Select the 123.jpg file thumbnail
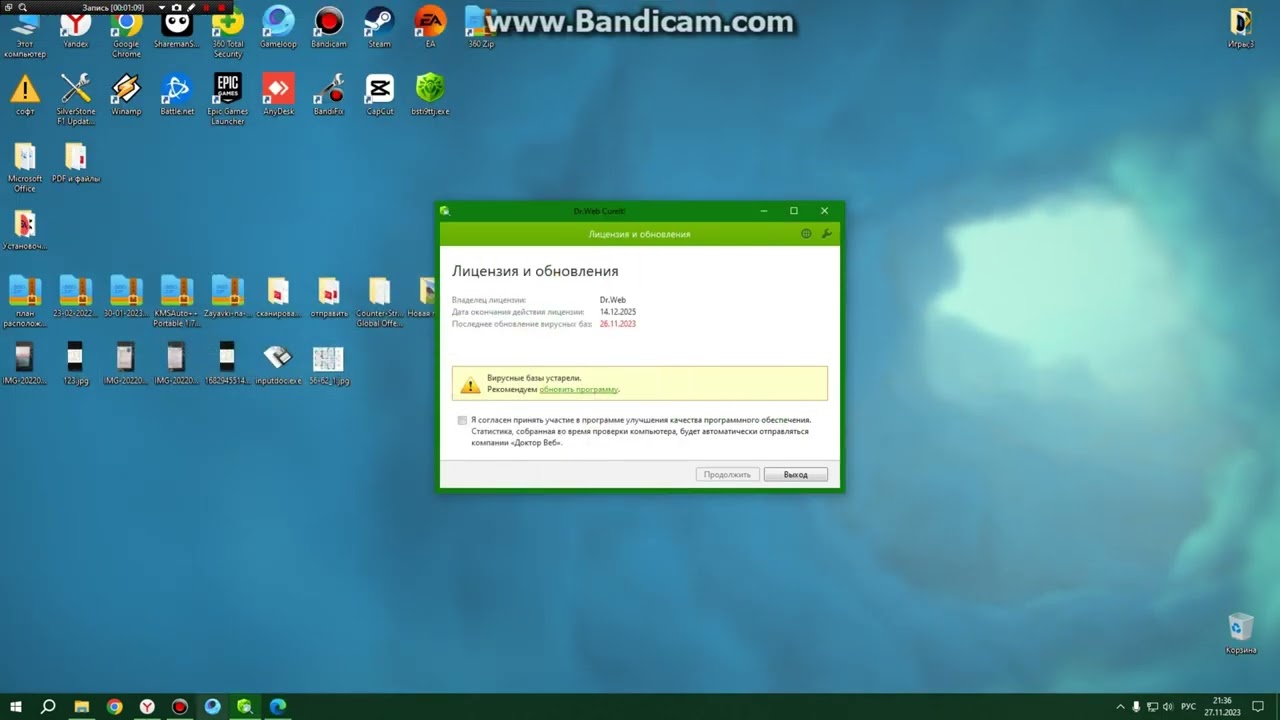This screenshot has width=1280, height=720. coord(76,363)
